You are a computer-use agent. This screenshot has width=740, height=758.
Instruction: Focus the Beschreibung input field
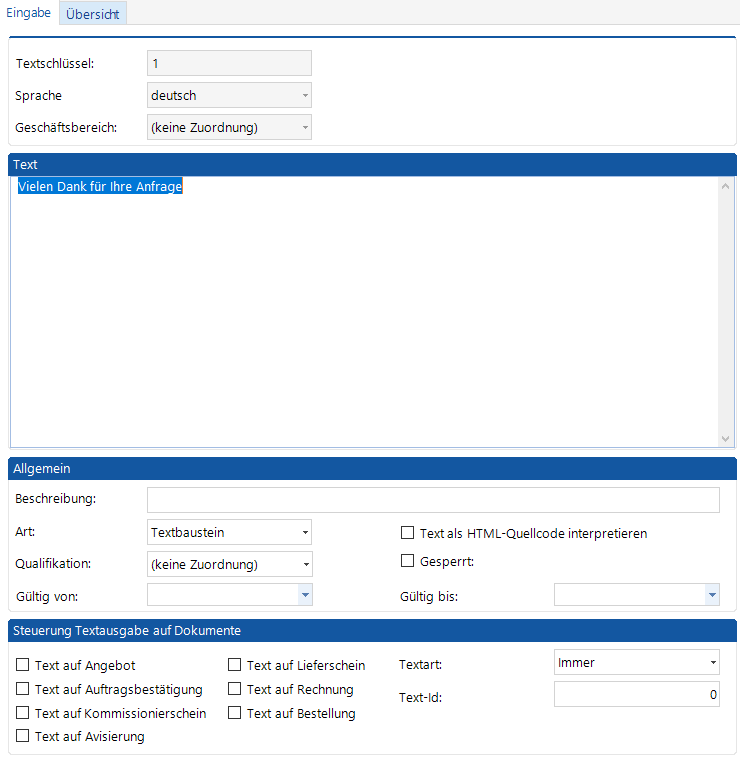point(433,500)
